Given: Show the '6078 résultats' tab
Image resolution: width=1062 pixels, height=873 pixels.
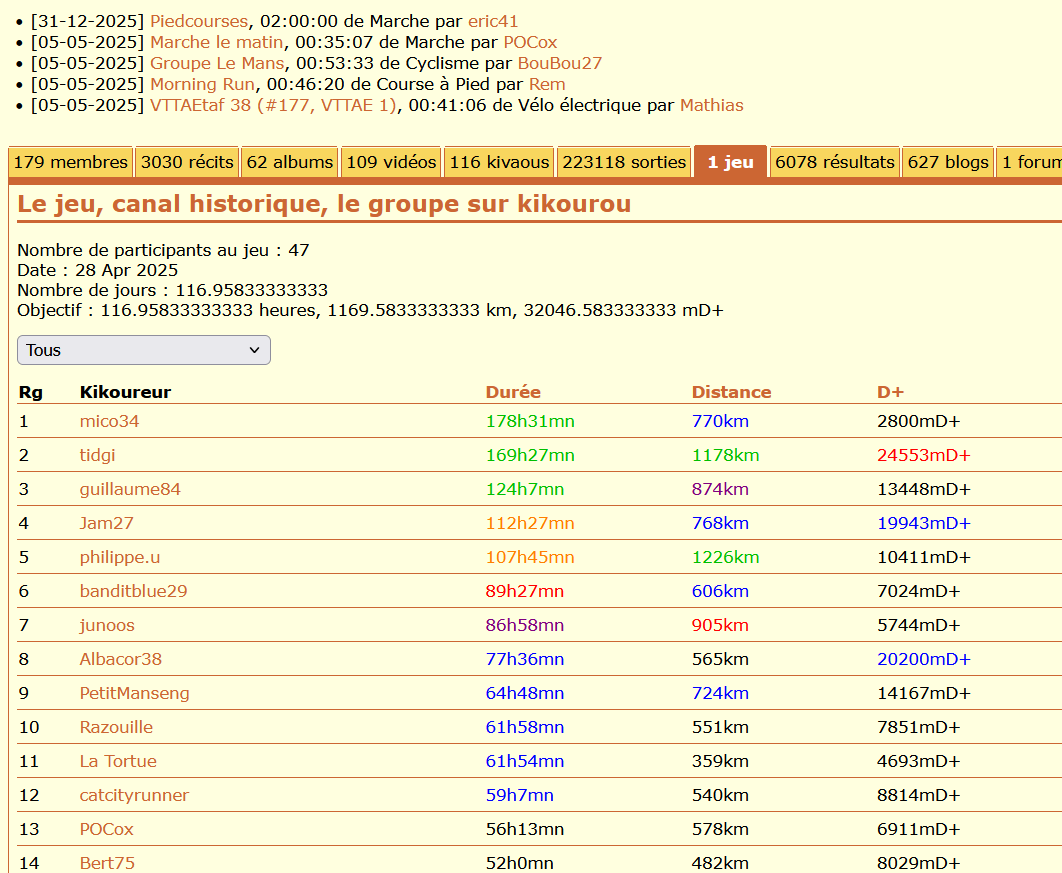Looking at the screenshot, I should pyautogui.click(x=834, y=162).
